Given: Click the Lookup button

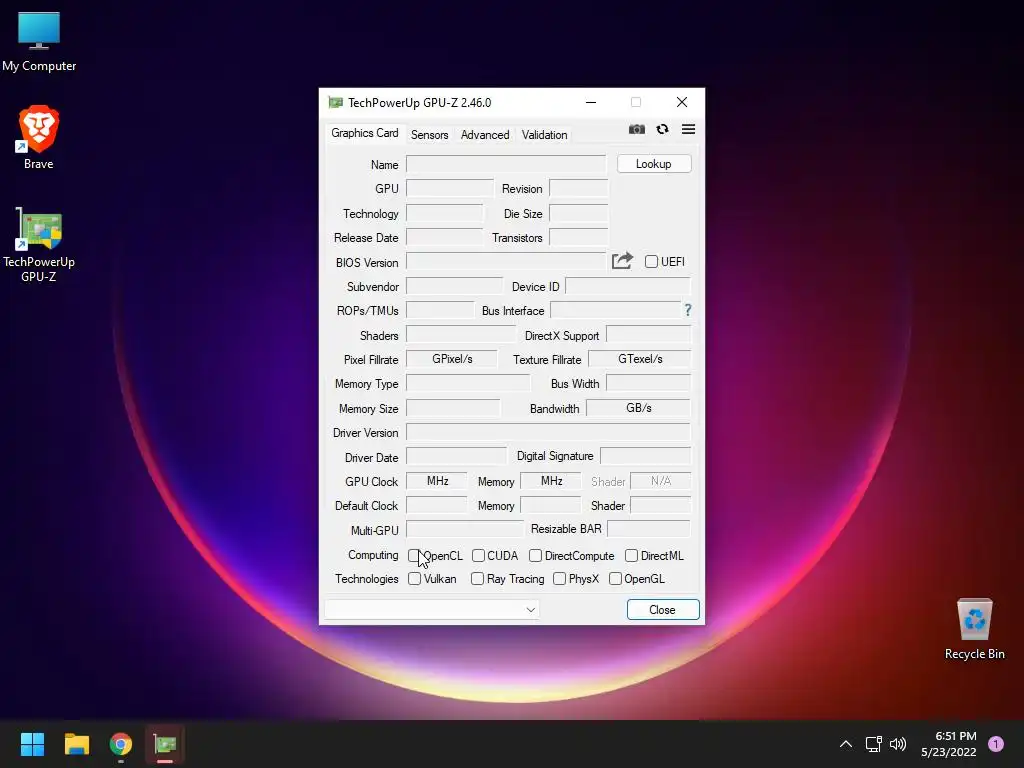Looking at the screenshot, I should tap(654, 164).
